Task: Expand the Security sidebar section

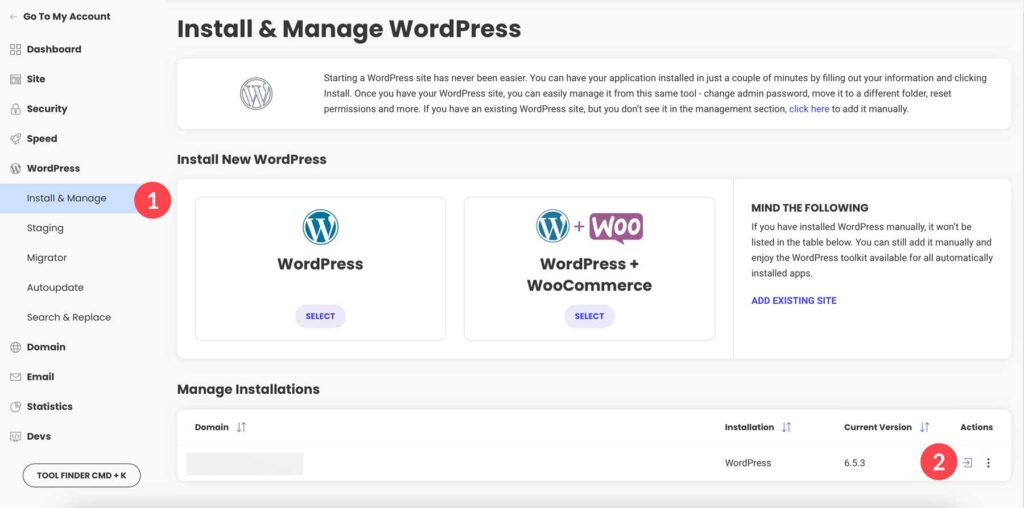Action: pos(47,109)
